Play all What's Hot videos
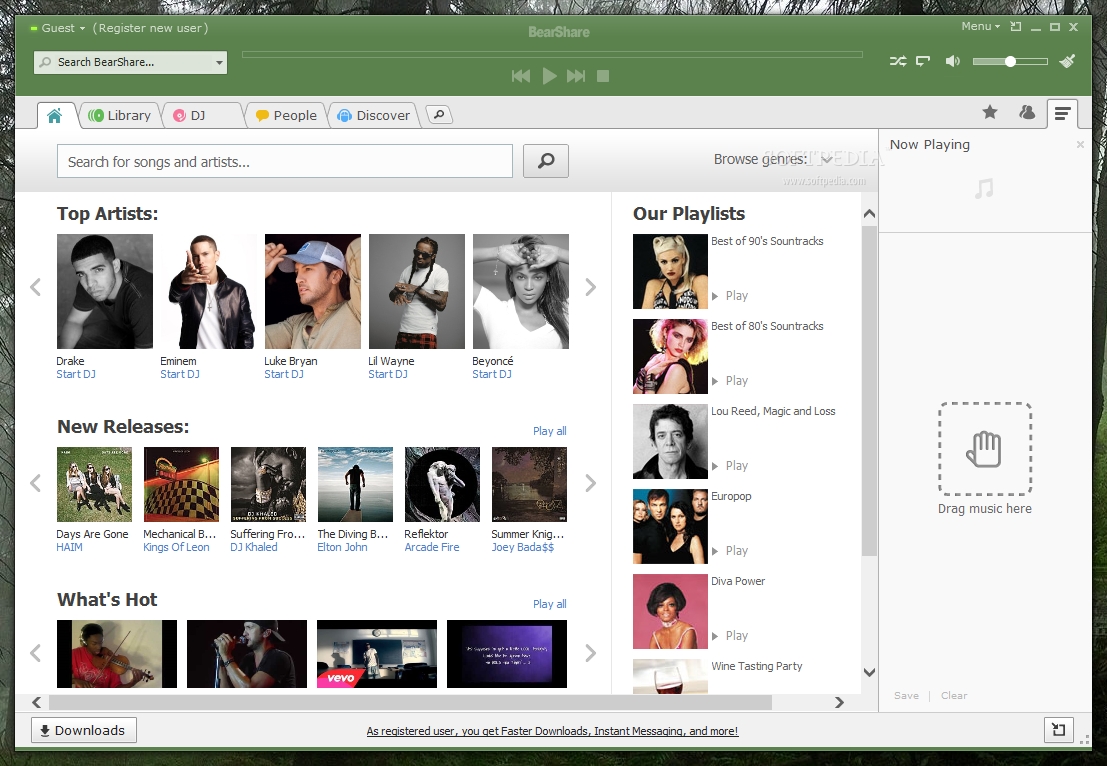Image resolution: width=1107 pixels, height=766 pixels. click(x=549, y=604)
